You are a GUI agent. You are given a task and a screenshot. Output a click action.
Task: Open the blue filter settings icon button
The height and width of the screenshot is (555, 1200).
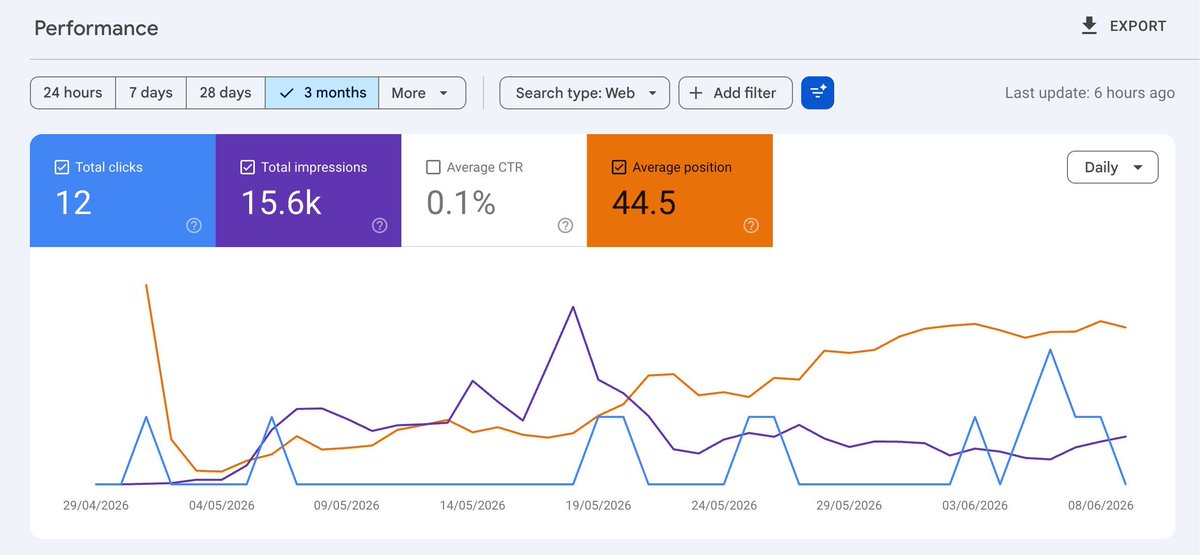817,93
